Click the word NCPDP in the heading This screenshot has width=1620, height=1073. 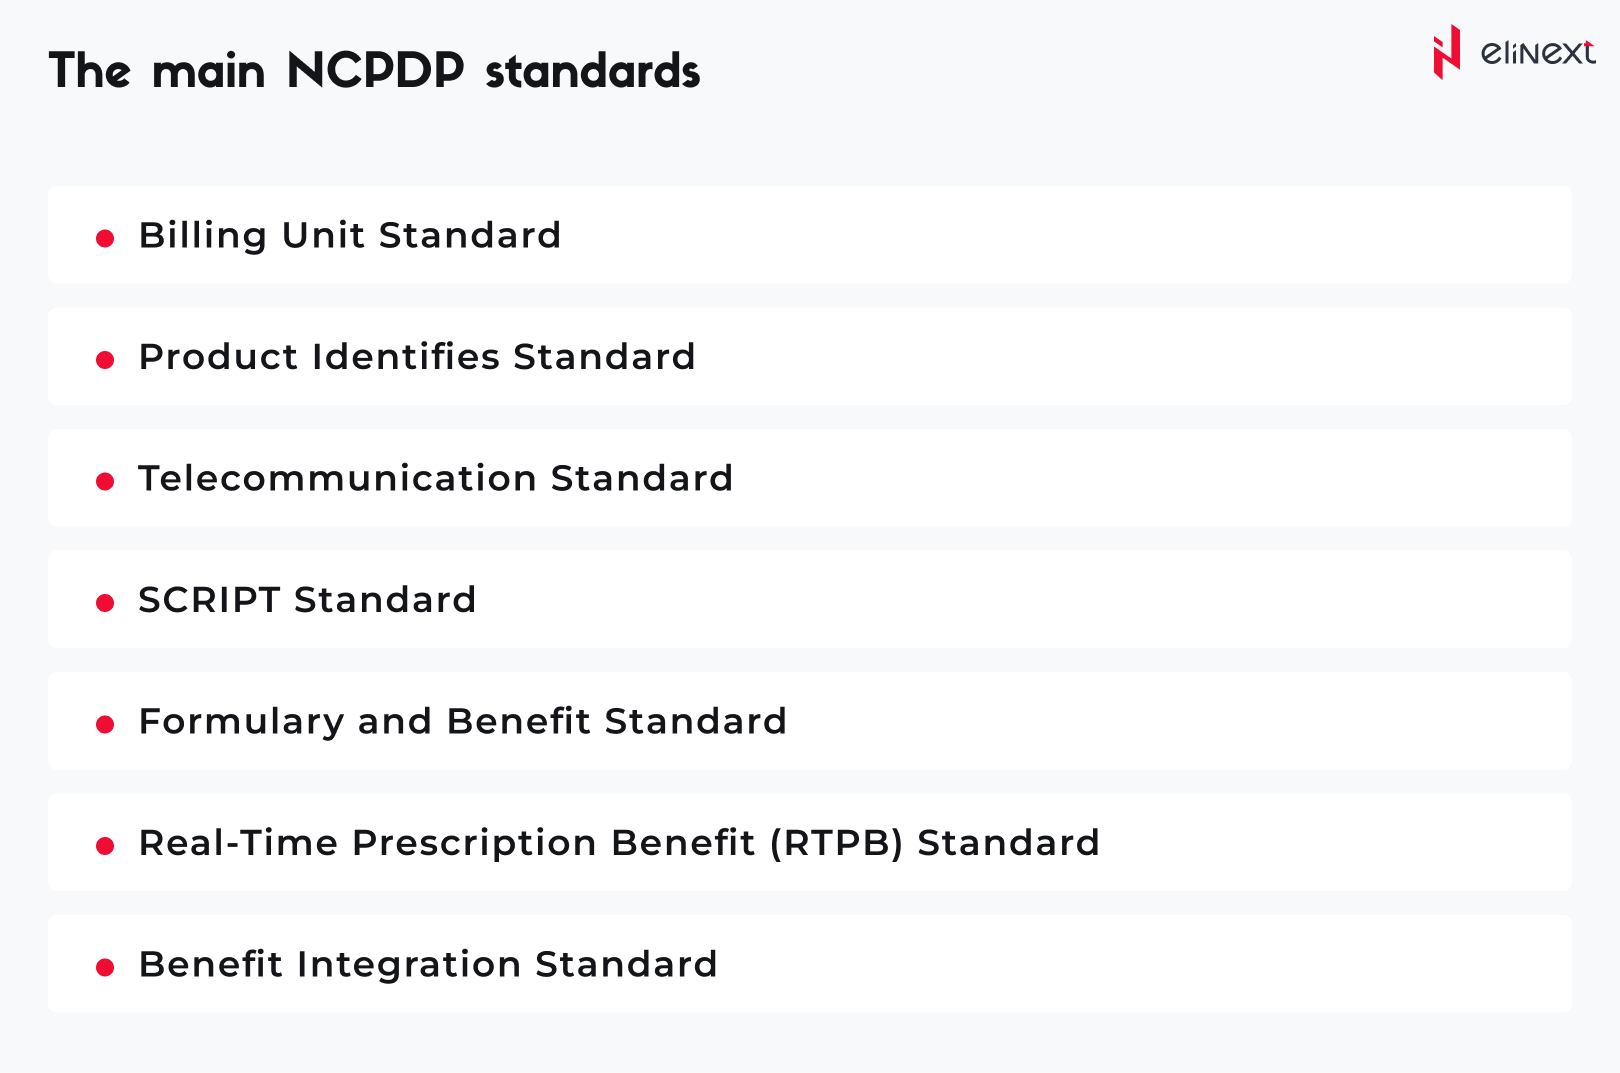pos(375,71)
